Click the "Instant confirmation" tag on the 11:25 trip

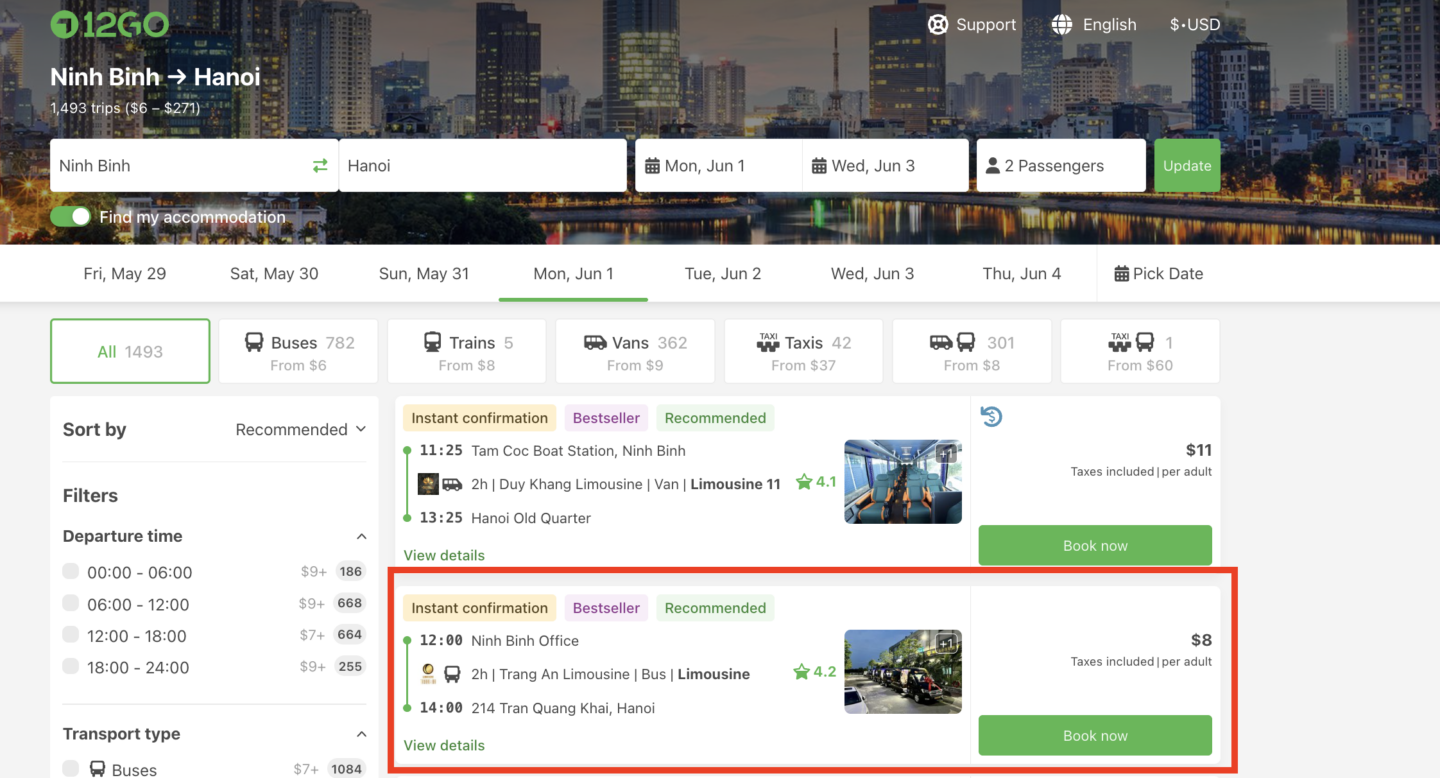(x=480, y=418)
